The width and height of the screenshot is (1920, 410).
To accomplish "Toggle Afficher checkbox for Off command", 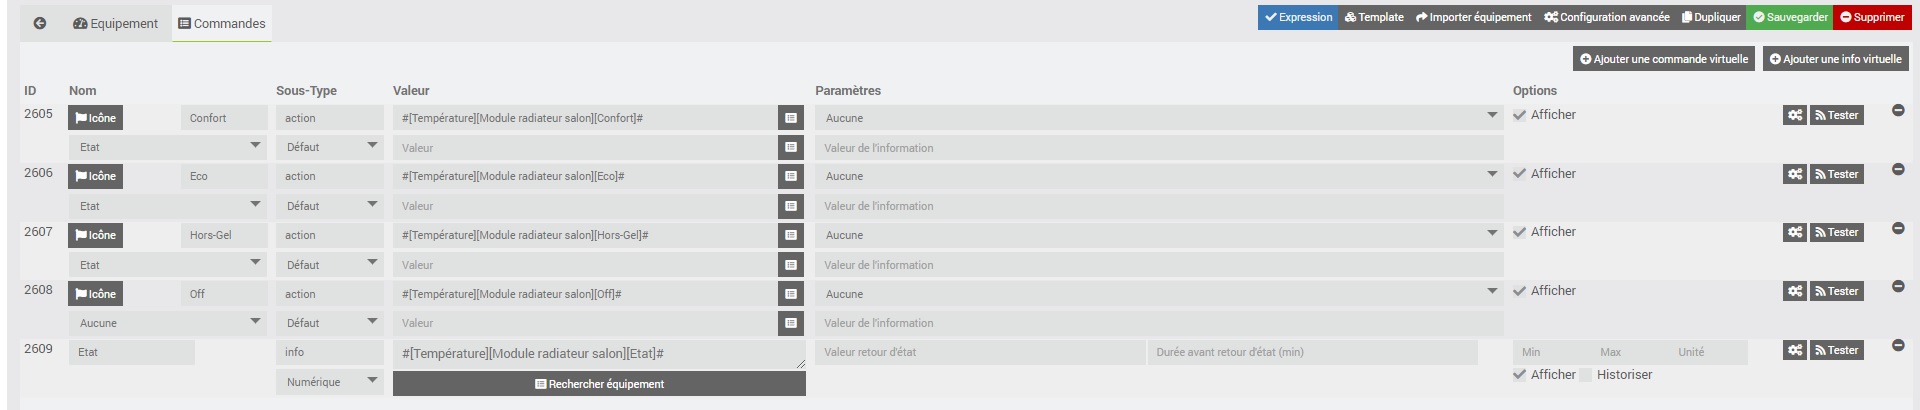I will (1520, 291).
